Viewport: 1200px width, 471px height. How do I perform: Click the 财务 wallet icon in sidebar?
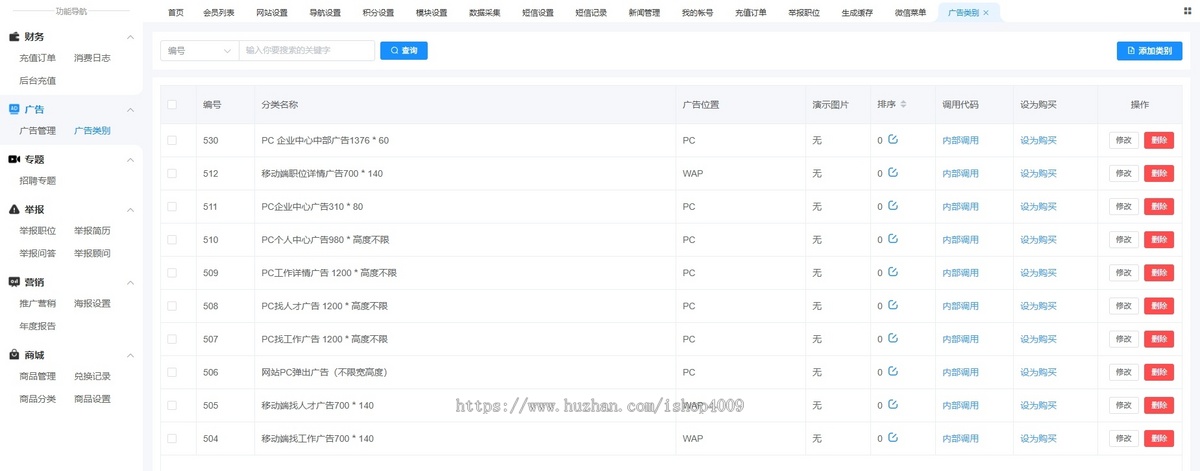(14, 36)
